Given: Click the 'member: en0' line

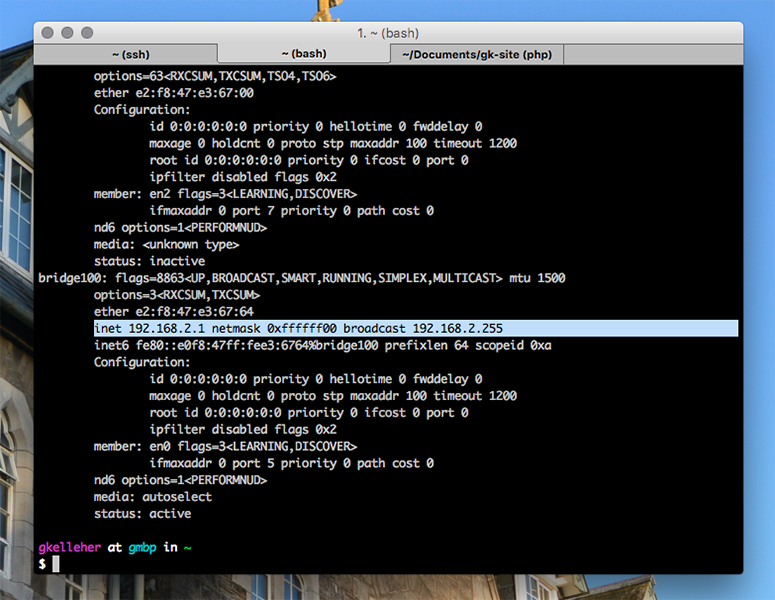Looking at the screenshot, I should click(x=225, y=446).
